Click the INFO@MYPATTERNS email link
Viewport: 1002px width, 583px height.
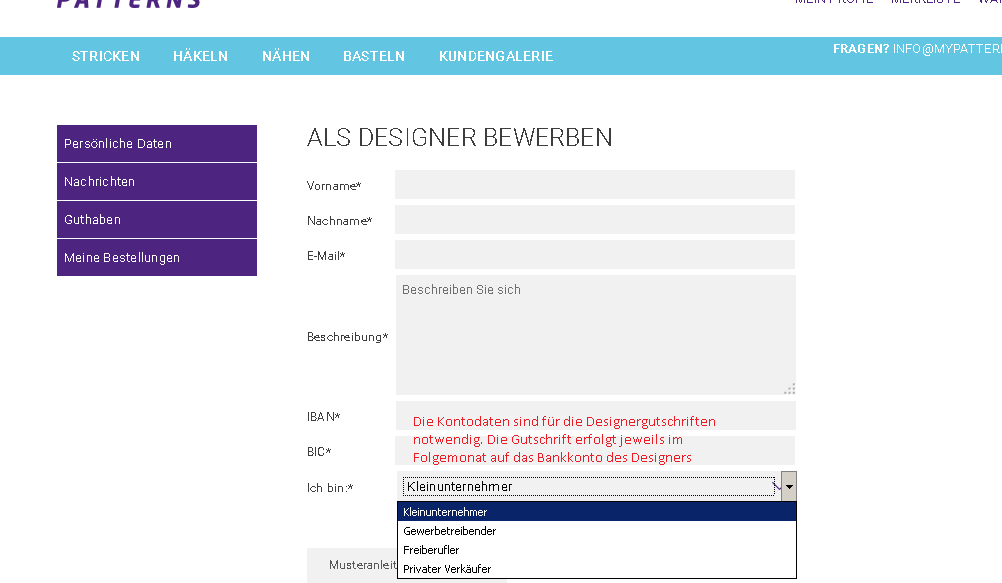(x=946, y=49)
